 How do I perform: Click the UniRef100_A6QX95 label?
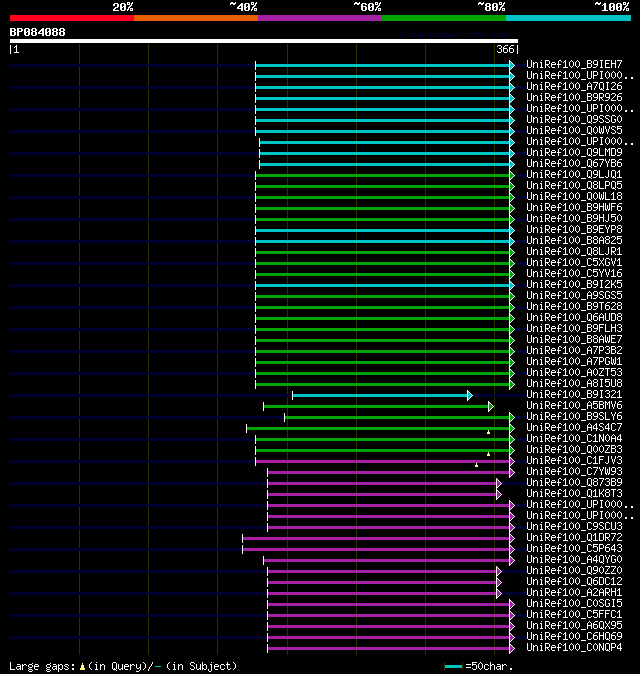574,625
